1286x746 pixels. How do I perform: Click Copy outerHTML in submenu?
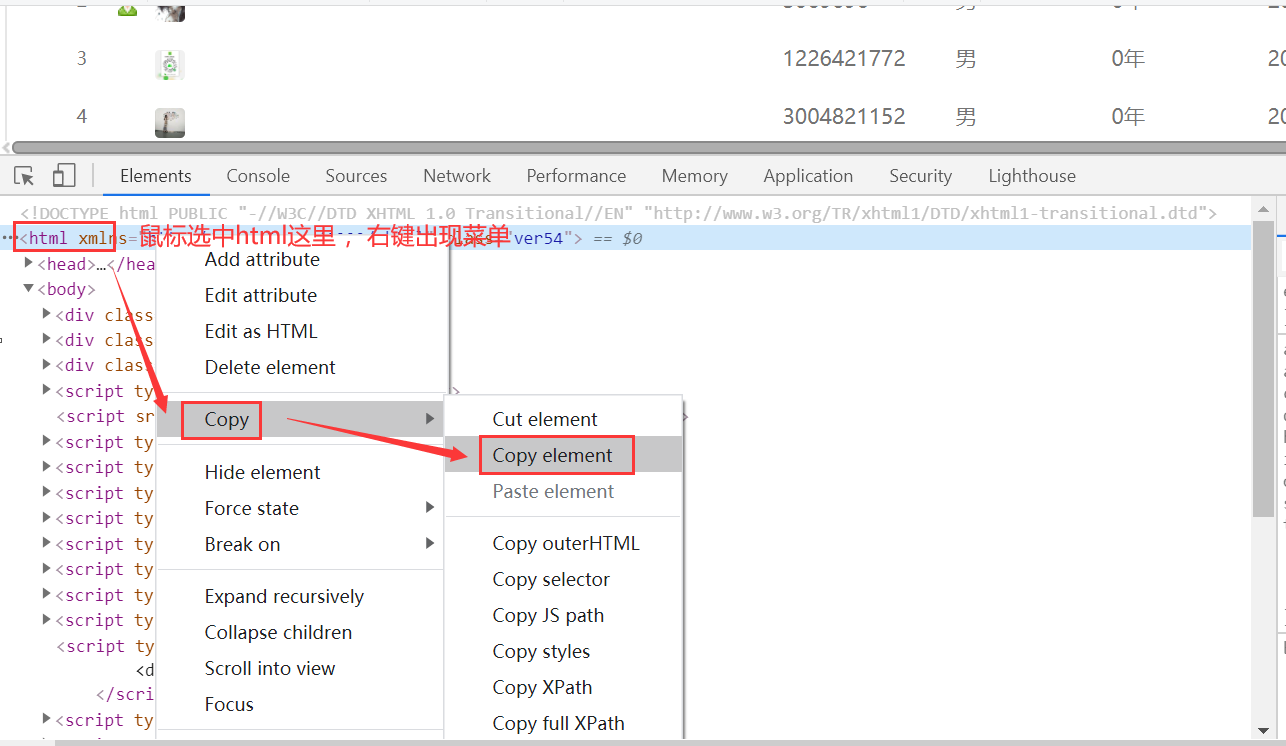point(566,543)
